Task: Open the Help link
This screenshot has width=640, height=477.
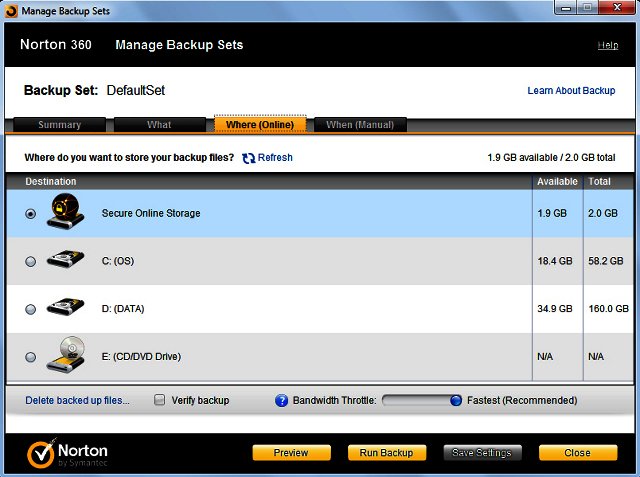Action: 608,45
